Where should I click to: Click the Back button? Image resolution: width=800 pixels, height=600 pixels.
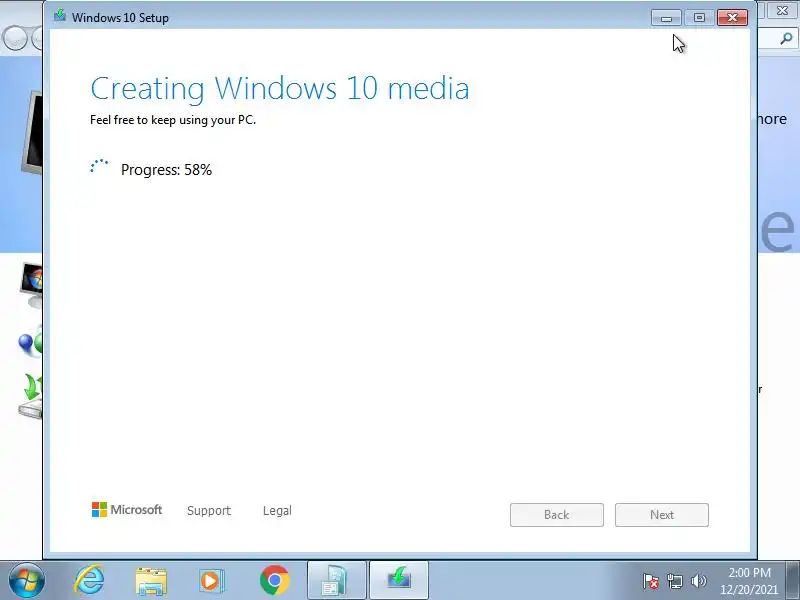coord(557,515)
